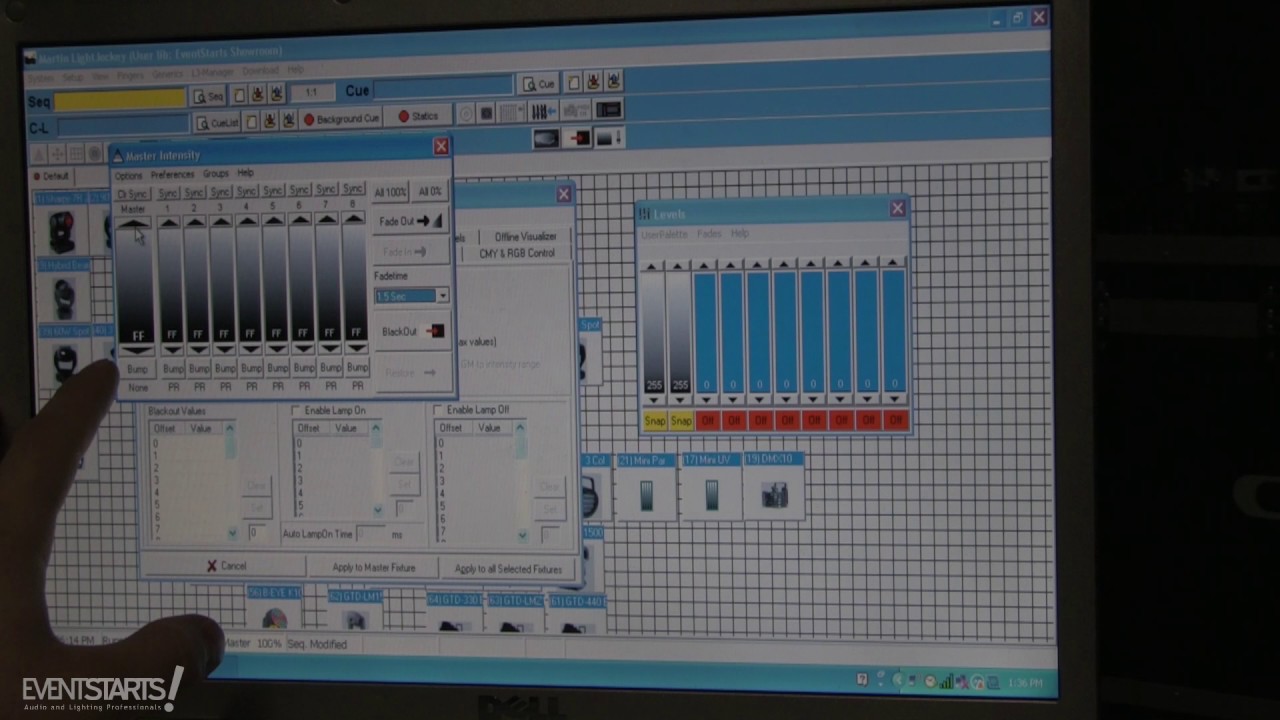Click the Statics red-dot button
Screen dimensions: 1280x720
418,116
